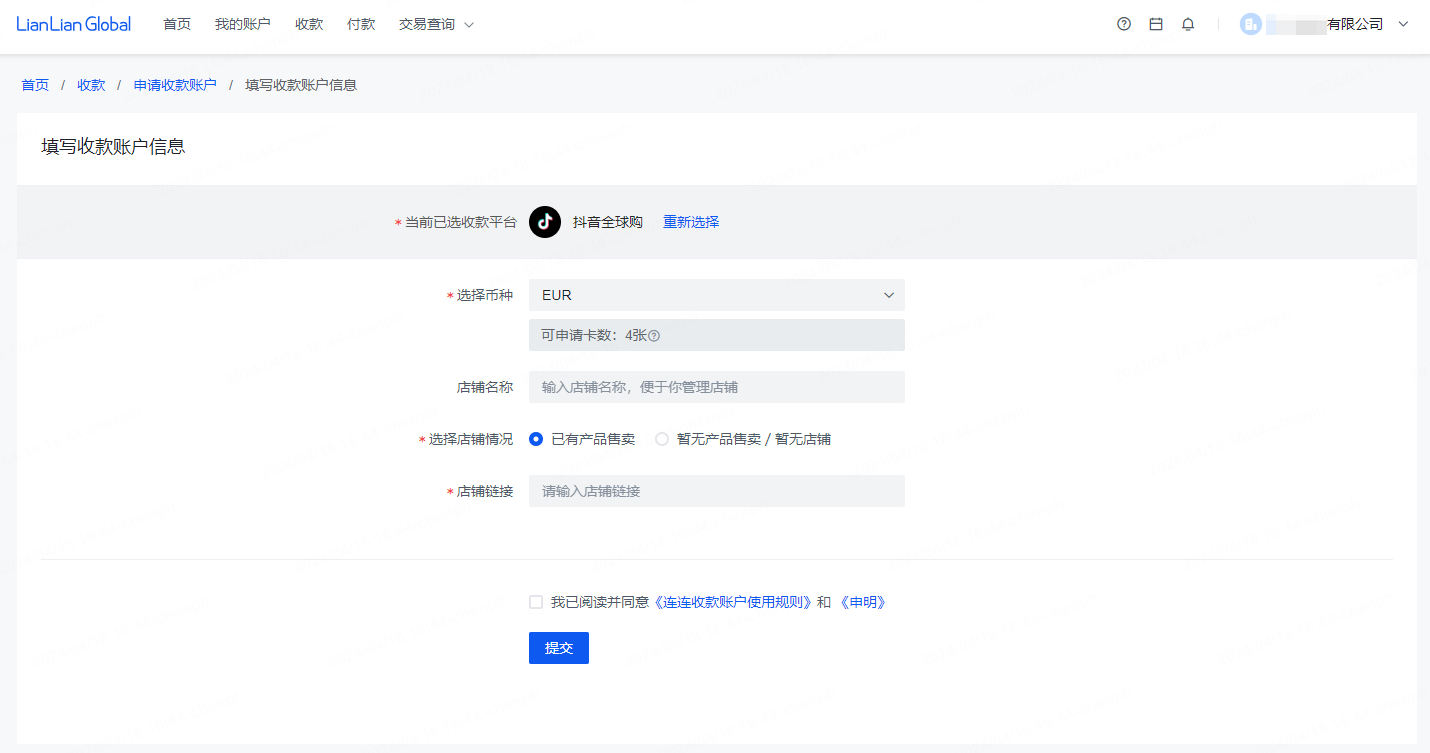Open 付款 in the top navigation
Viewport: 1430px width, 753px height.
coord(361,24)
